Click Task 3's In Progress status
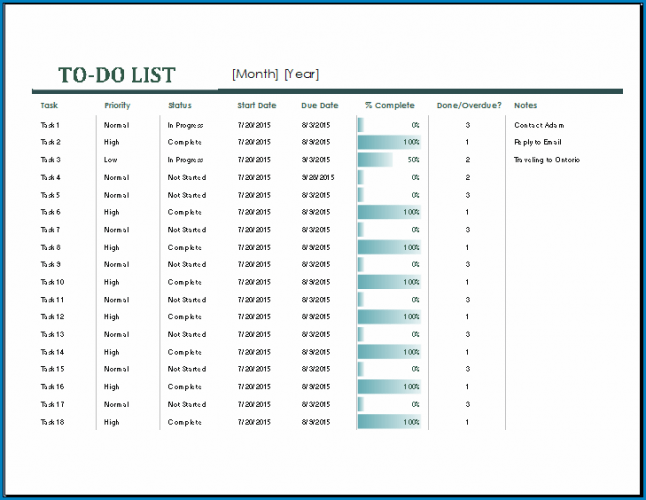The image size is (646, 500). pyautogui.click(x=185, y=160)
